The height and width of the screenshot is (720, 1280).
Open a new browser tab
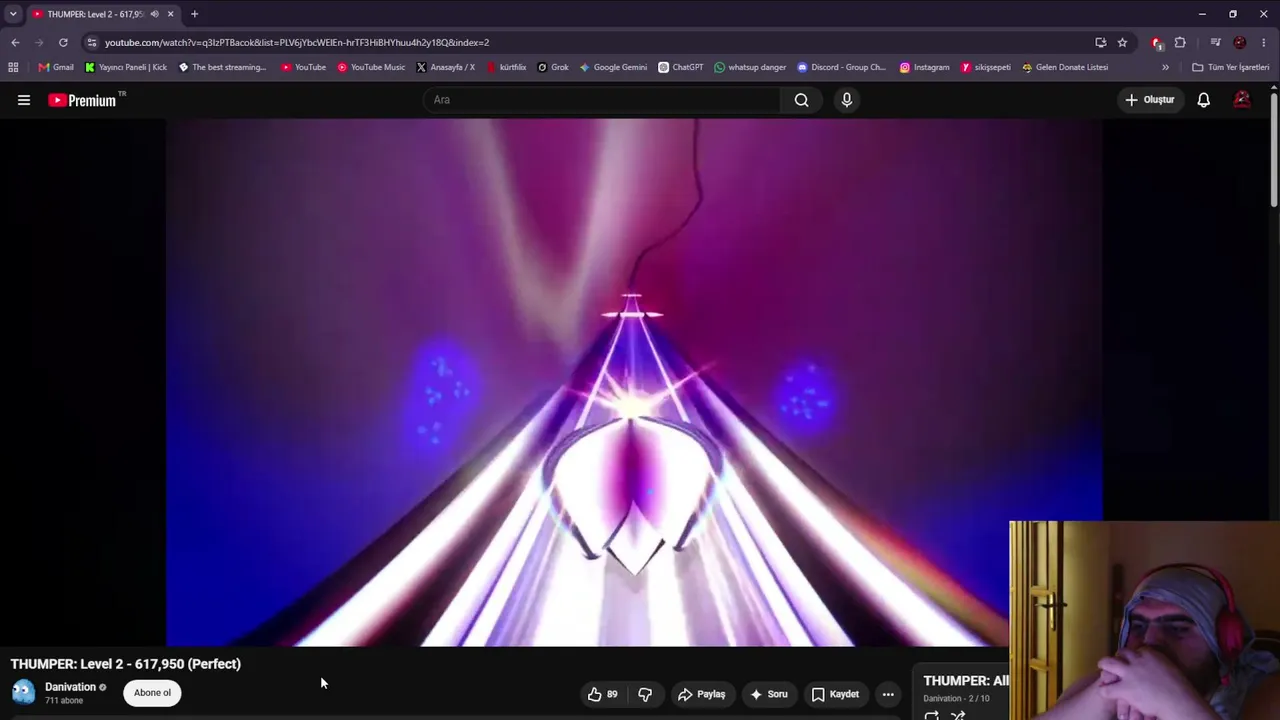(x=194, y=14)
